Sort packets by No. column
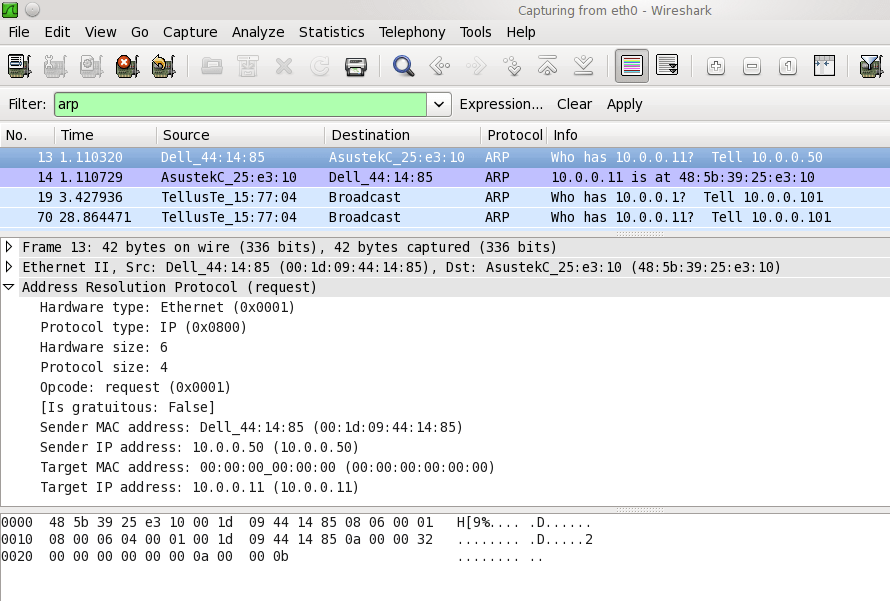This screenshot has height=601, width=890. (x=27, y=135)
